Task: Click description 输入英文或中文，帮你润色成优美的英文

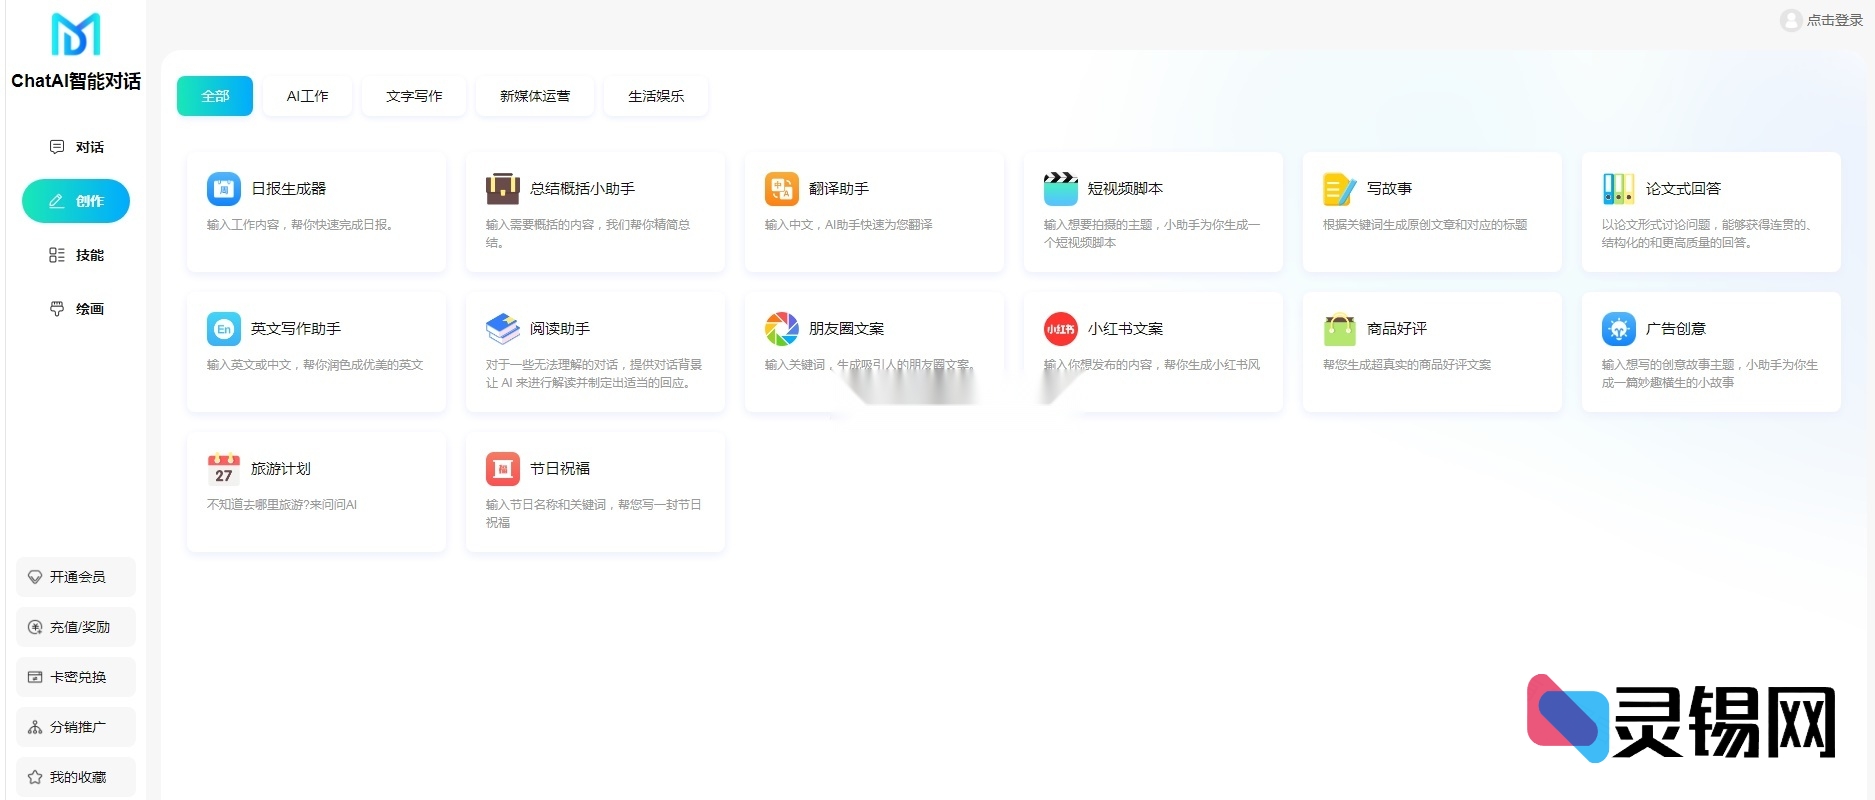Action: pos(315,365)
